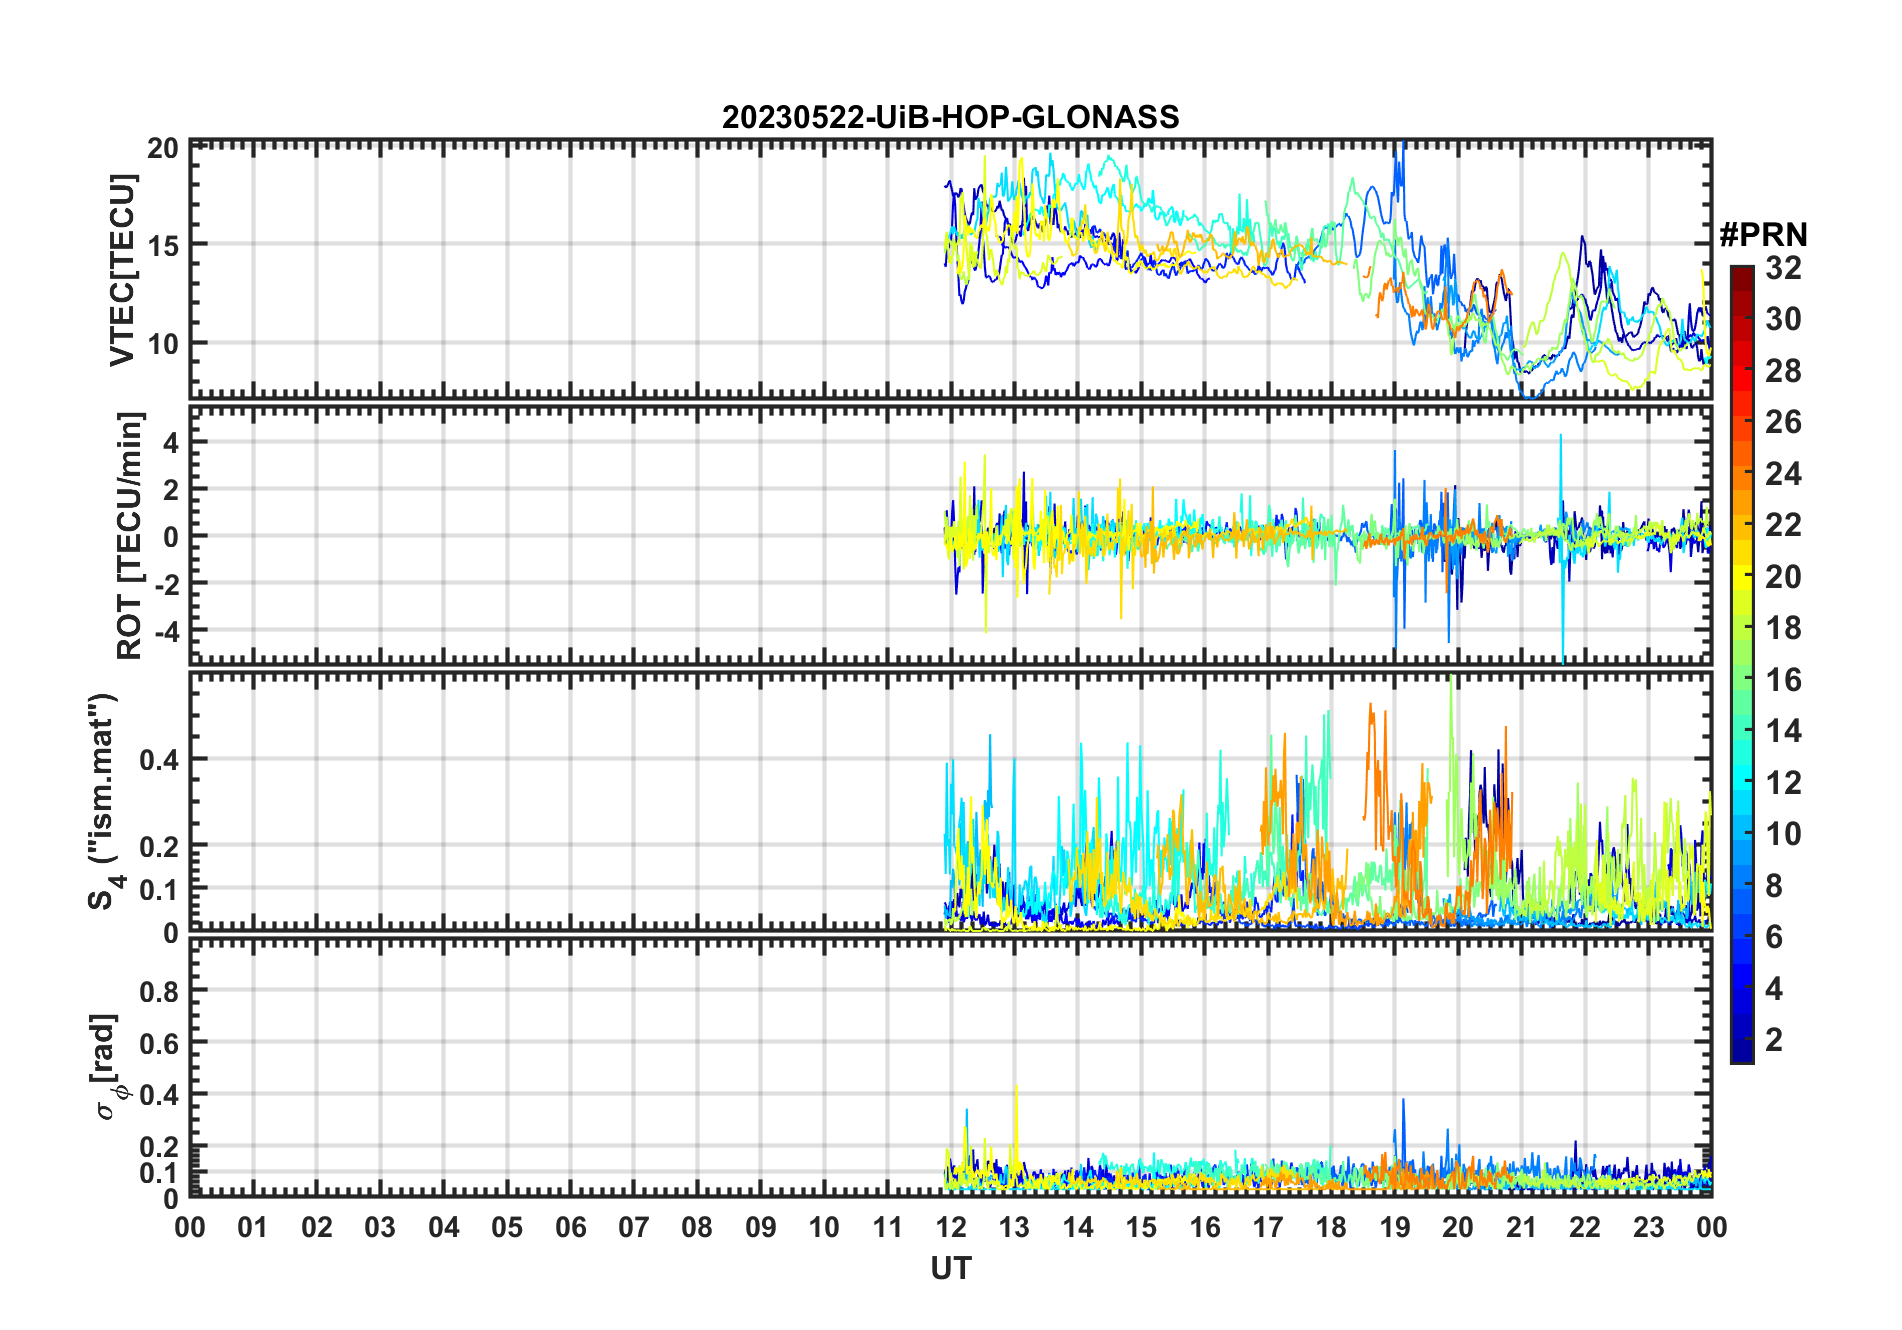Pick σφ axis tick label 0.2
This screenshot has height=1330, width=1902.
(159, 1147)
